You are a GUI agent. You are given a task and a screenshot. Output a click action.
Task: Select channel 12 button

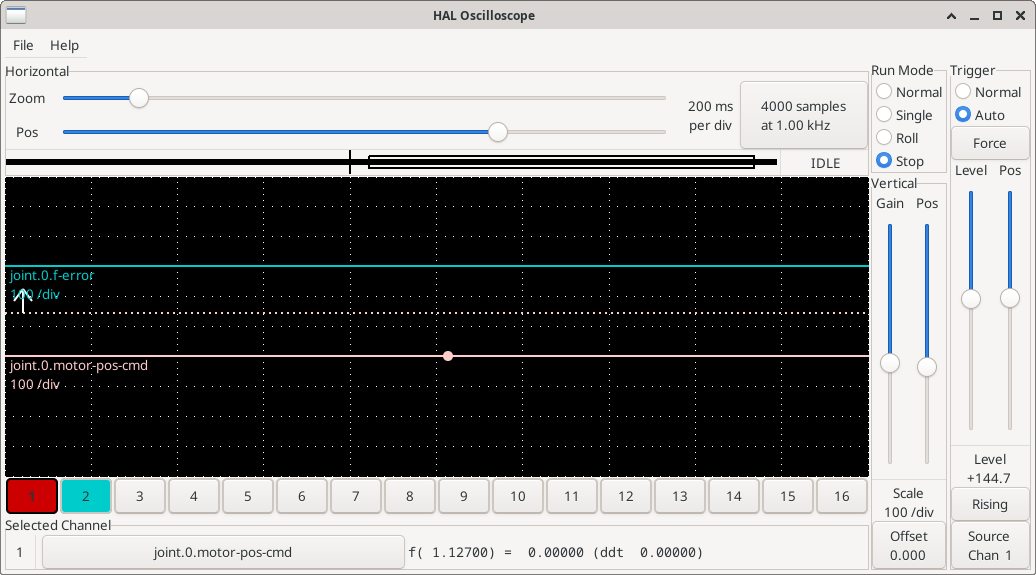coord(626,496)
